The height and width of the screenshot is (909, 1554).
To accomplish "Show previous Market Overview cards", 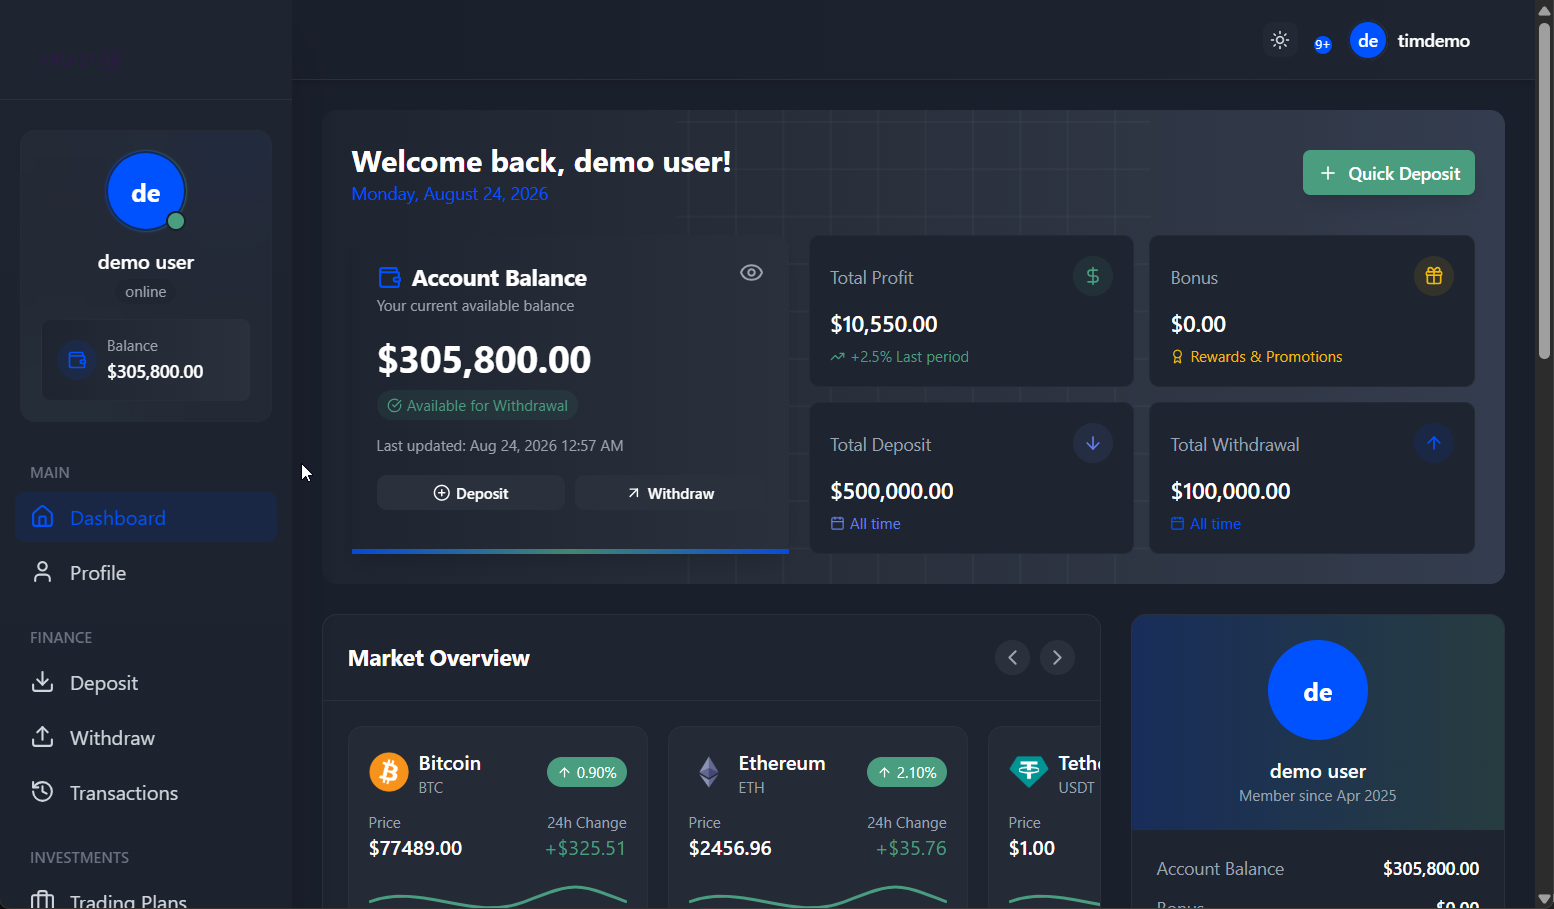I will coord(1013,657).
